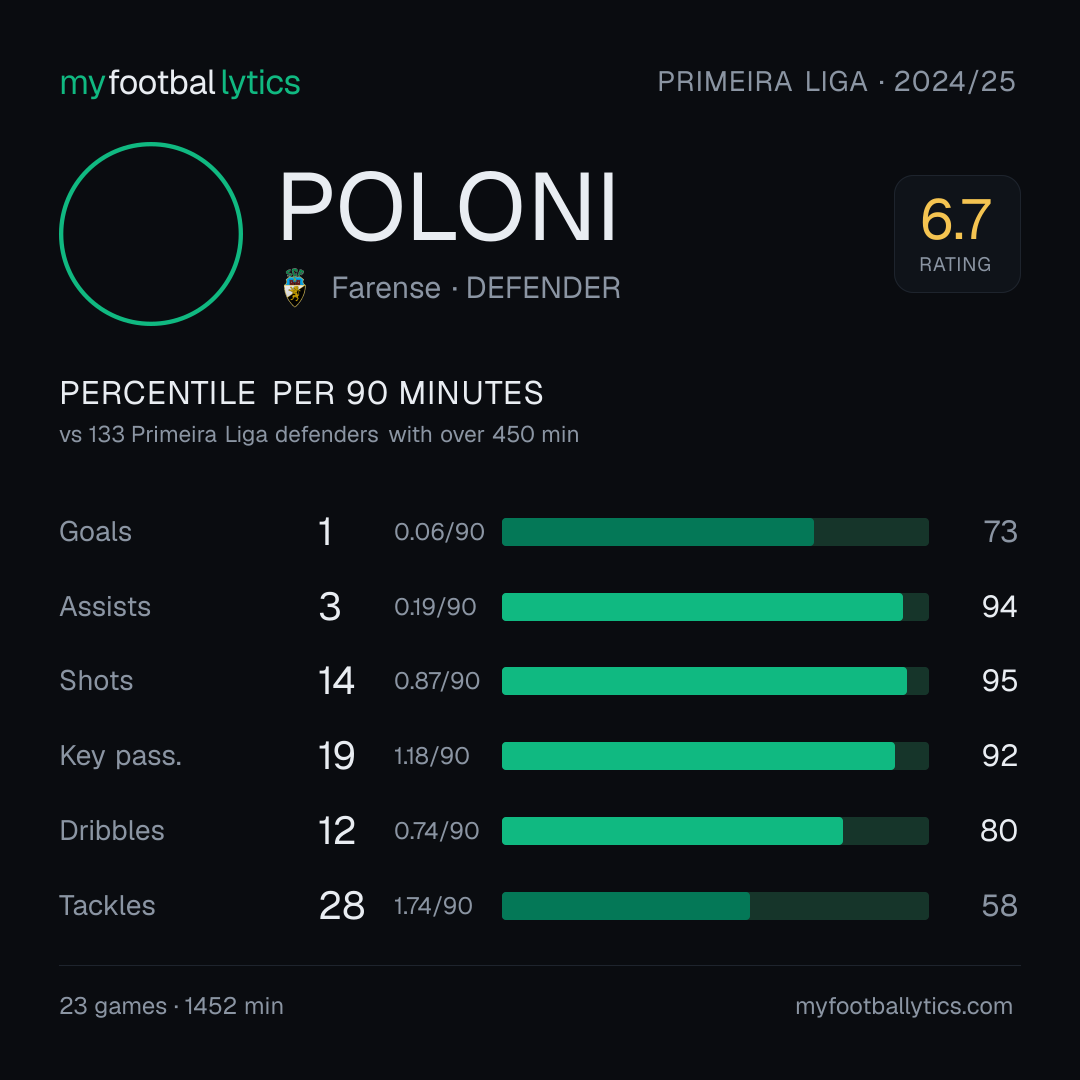Click the Farense club crest icon
Screen dimensions: 1080x1080
coord(295,288)
